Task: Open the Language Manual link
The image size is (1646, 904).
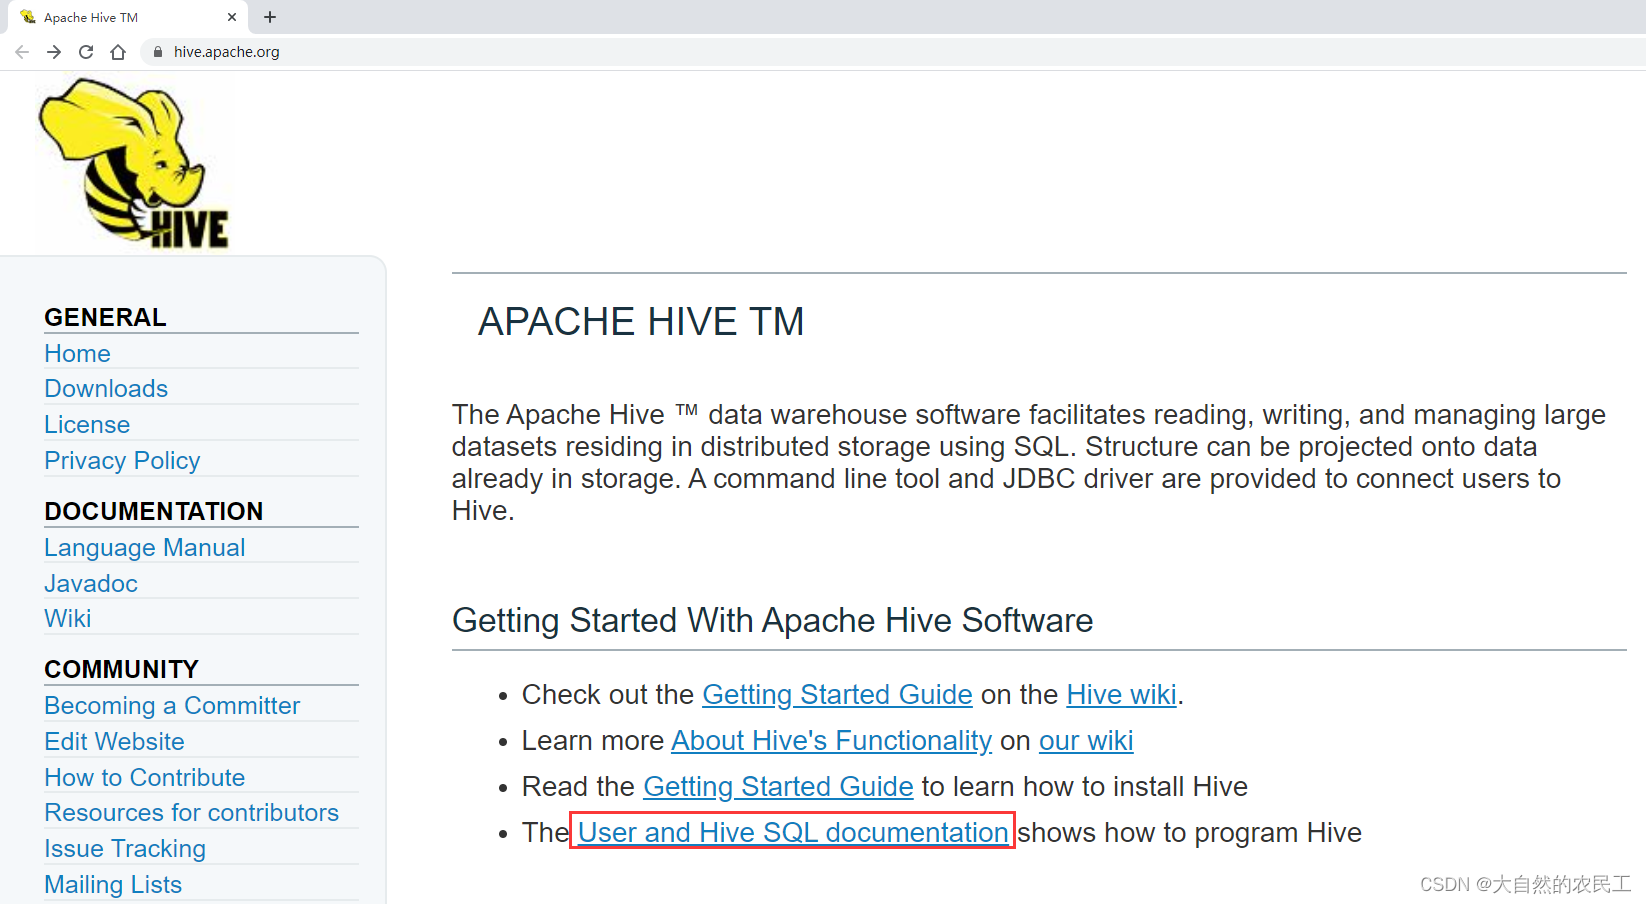Action: [144, 548]
